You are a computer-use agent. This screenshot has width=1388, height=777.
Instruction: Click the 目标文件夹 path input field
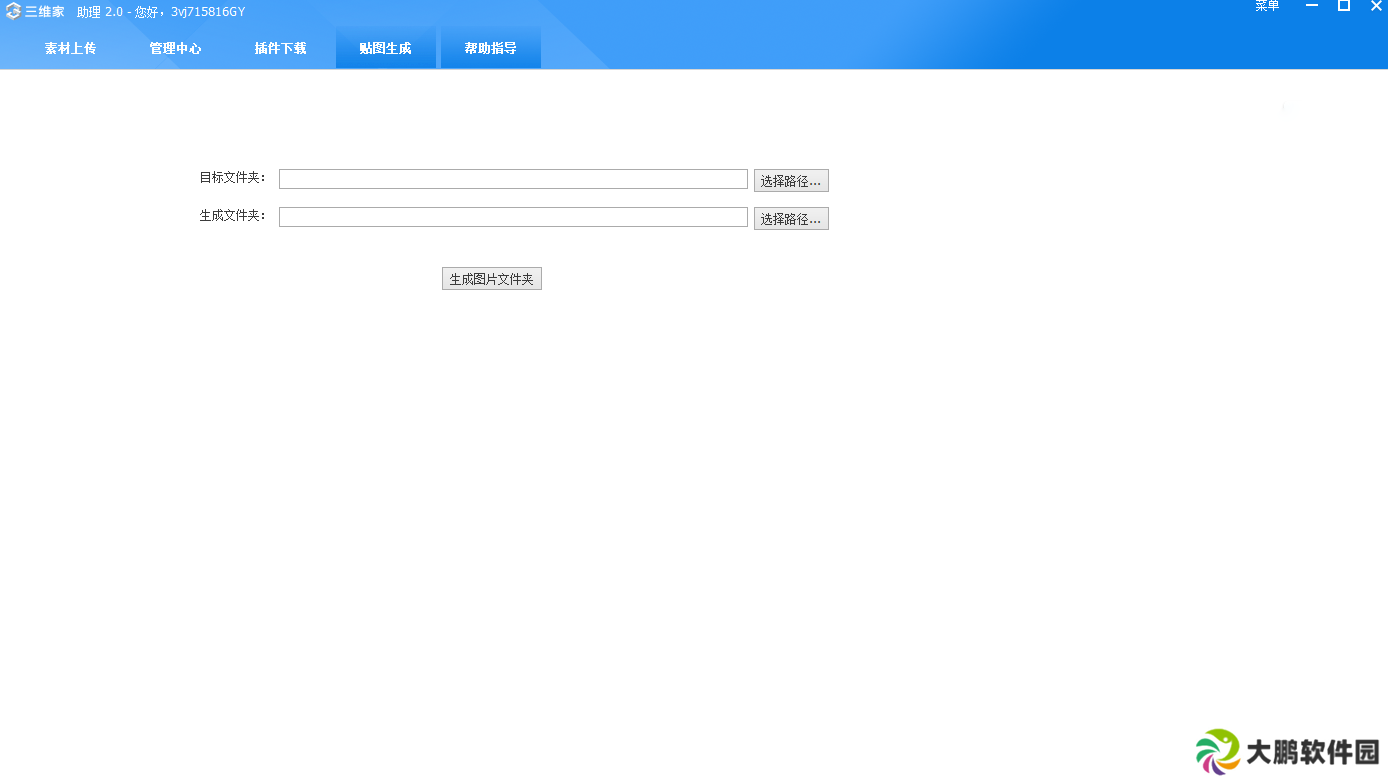(513, 179)
